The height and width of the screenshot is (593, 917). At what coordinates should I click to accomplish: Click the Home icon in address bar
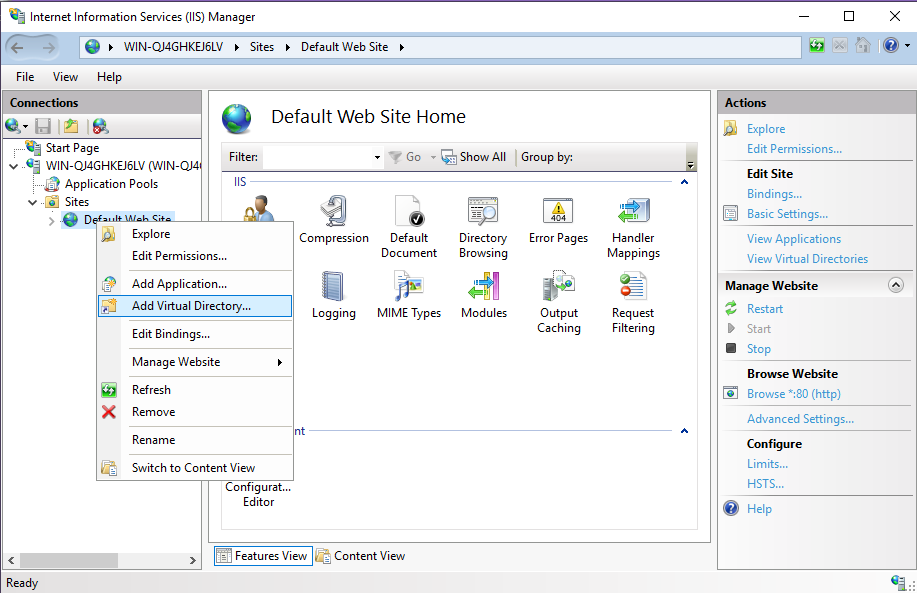[x=863, y=46]
